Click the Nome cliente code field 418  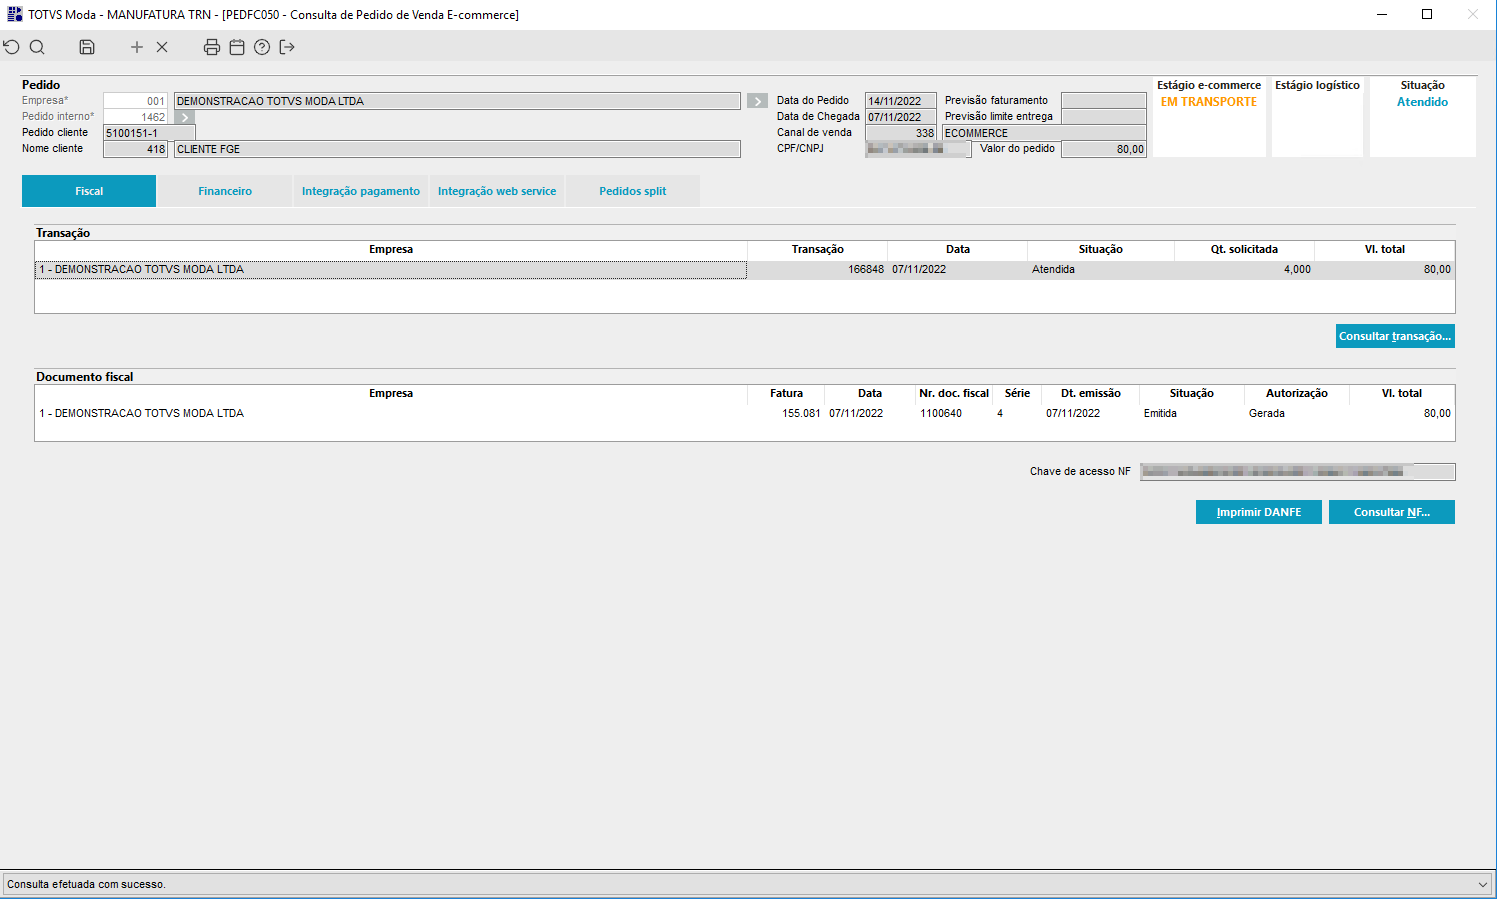point(135,149)
